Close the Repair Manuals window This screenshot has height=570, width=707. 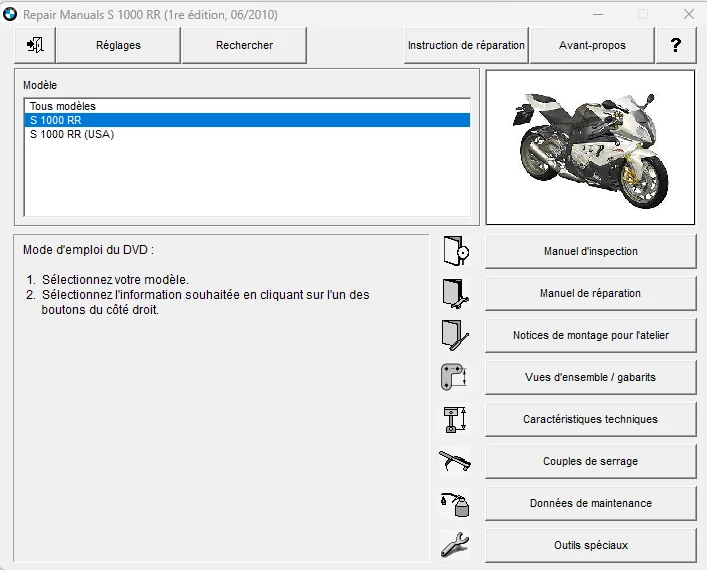point(689,14)
